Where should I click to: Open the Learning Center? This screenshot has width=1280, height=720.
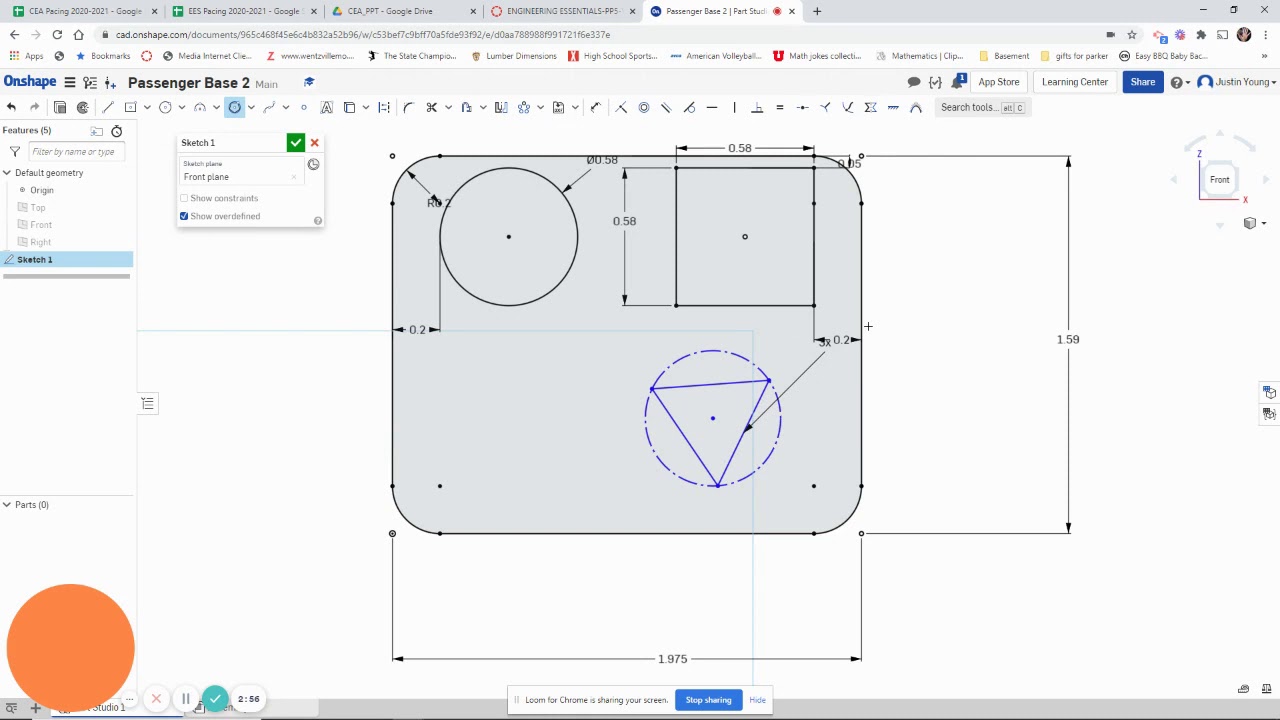1075,82
